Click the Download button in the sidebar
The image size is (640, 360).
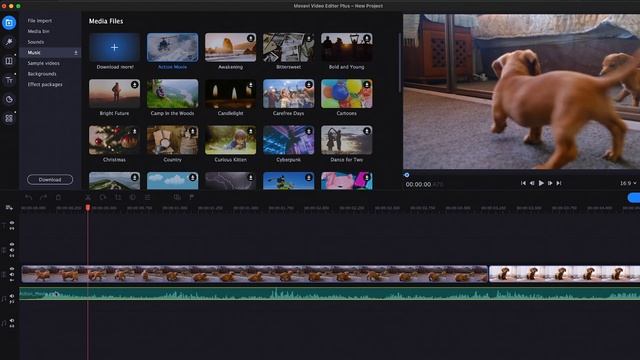pyautogui.click(x=50, y=180)
